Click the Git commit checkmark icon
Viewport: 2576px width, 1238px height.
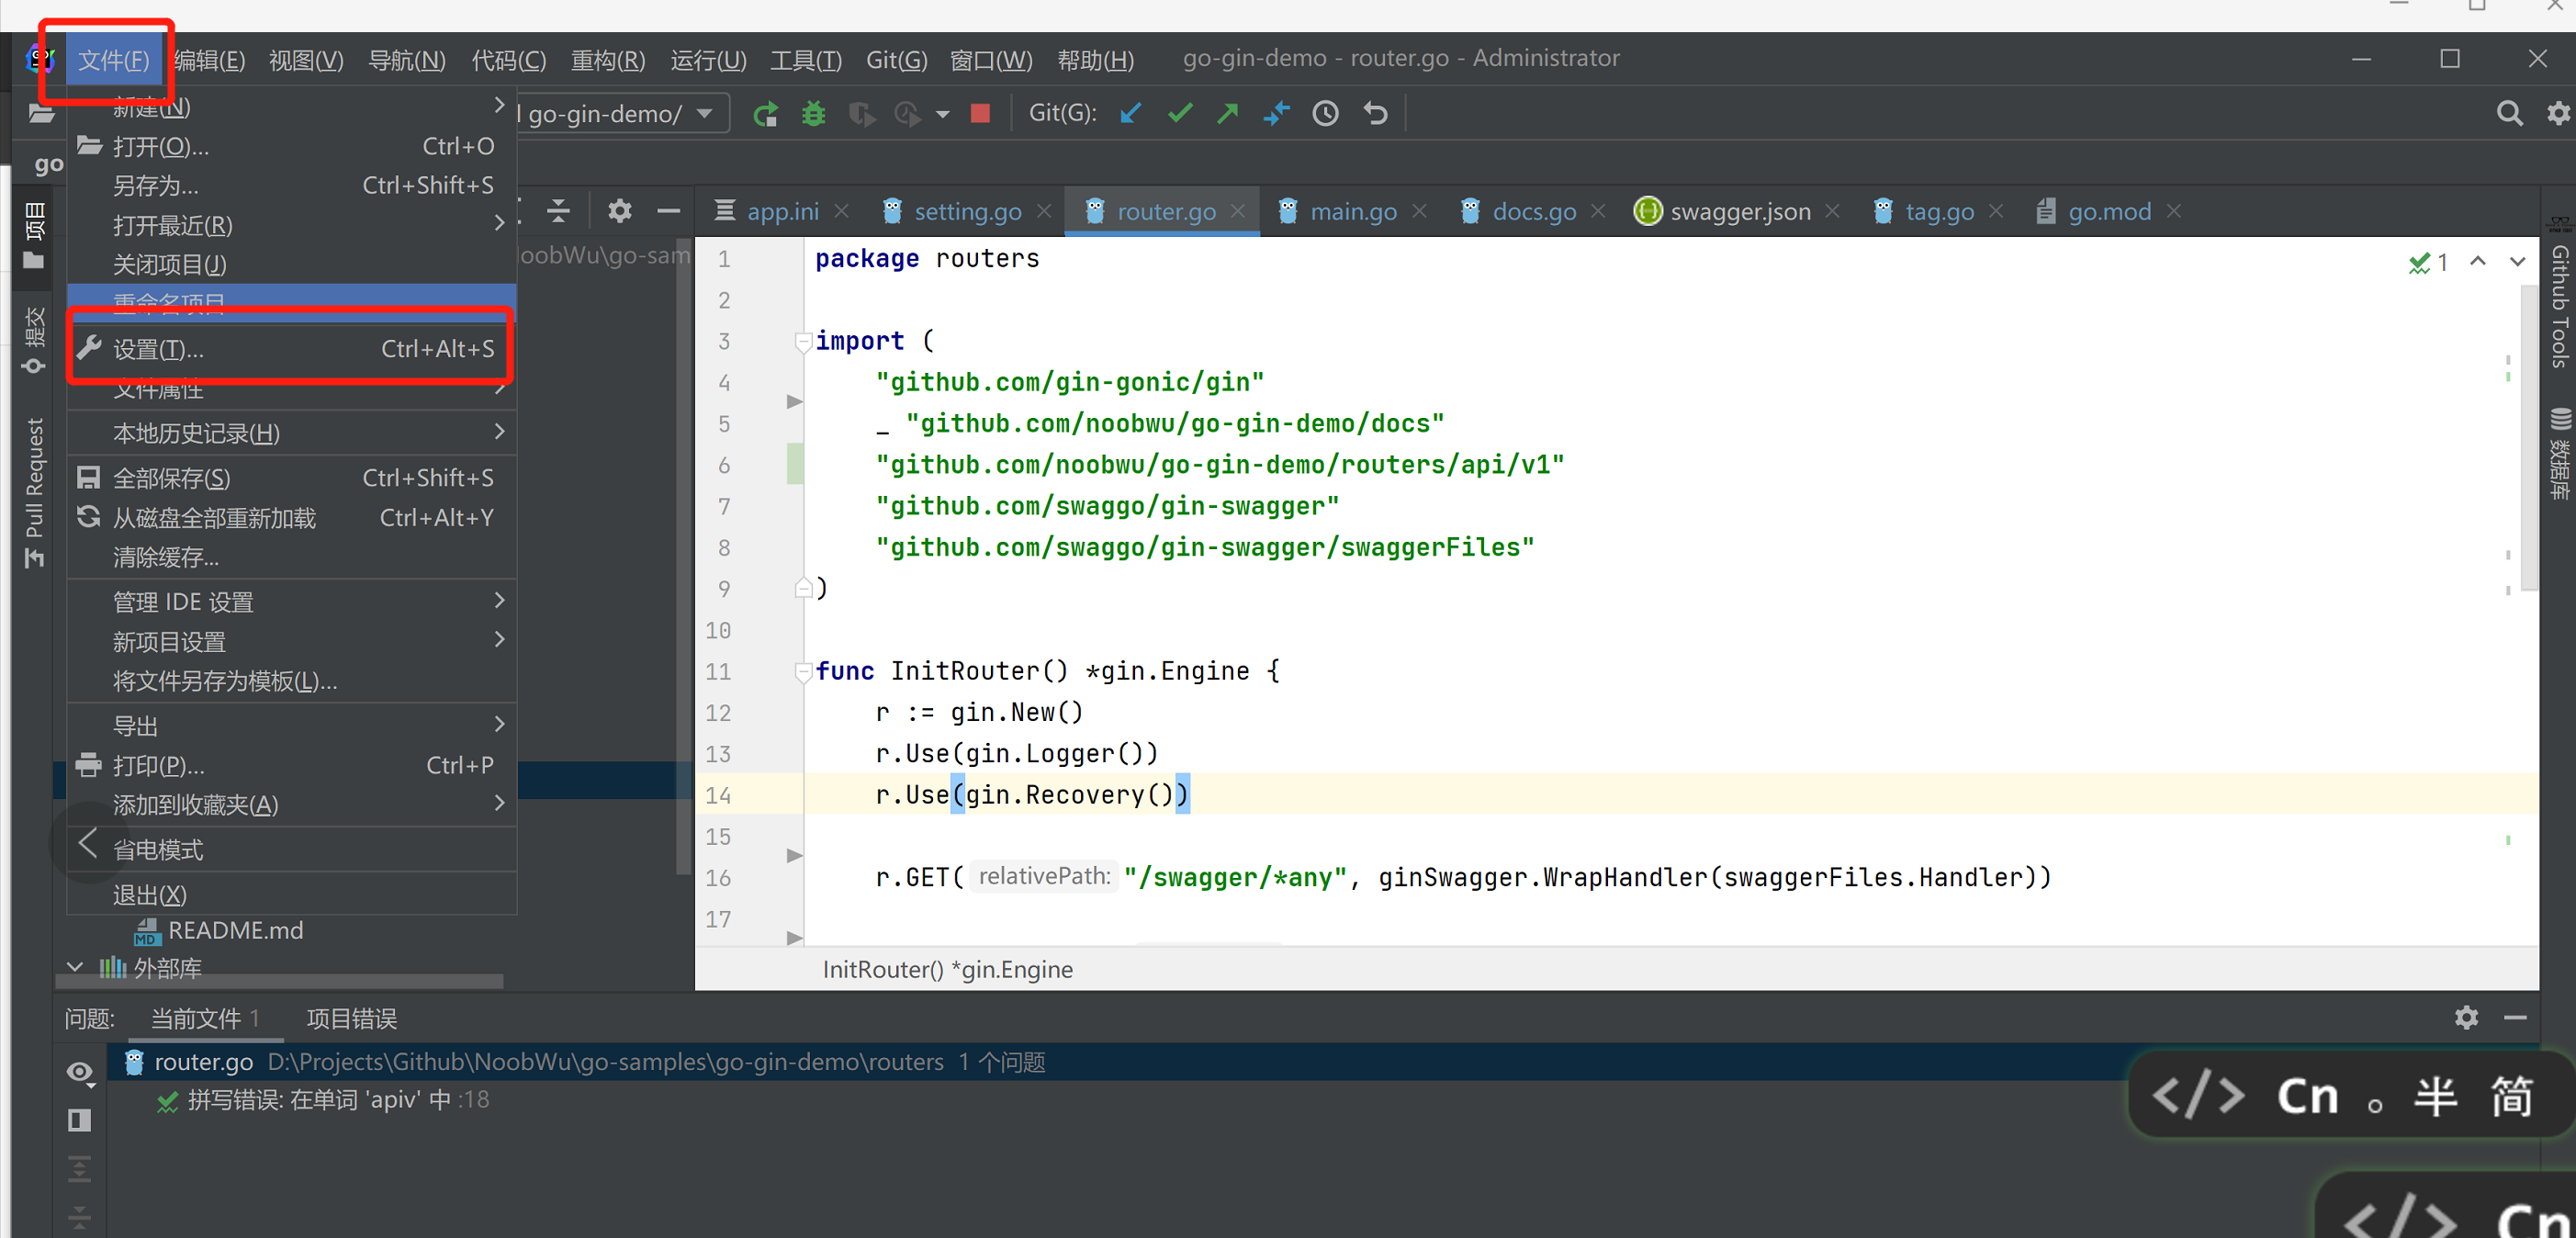tap(1180, 114)
